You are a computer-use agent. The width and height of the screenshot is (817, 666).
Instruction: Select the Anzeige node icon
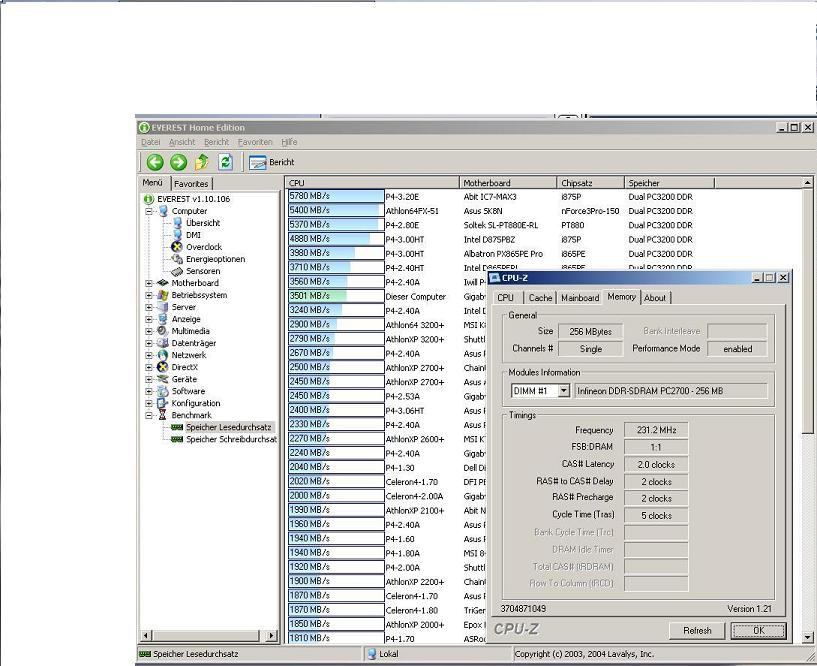coord(163,319)
